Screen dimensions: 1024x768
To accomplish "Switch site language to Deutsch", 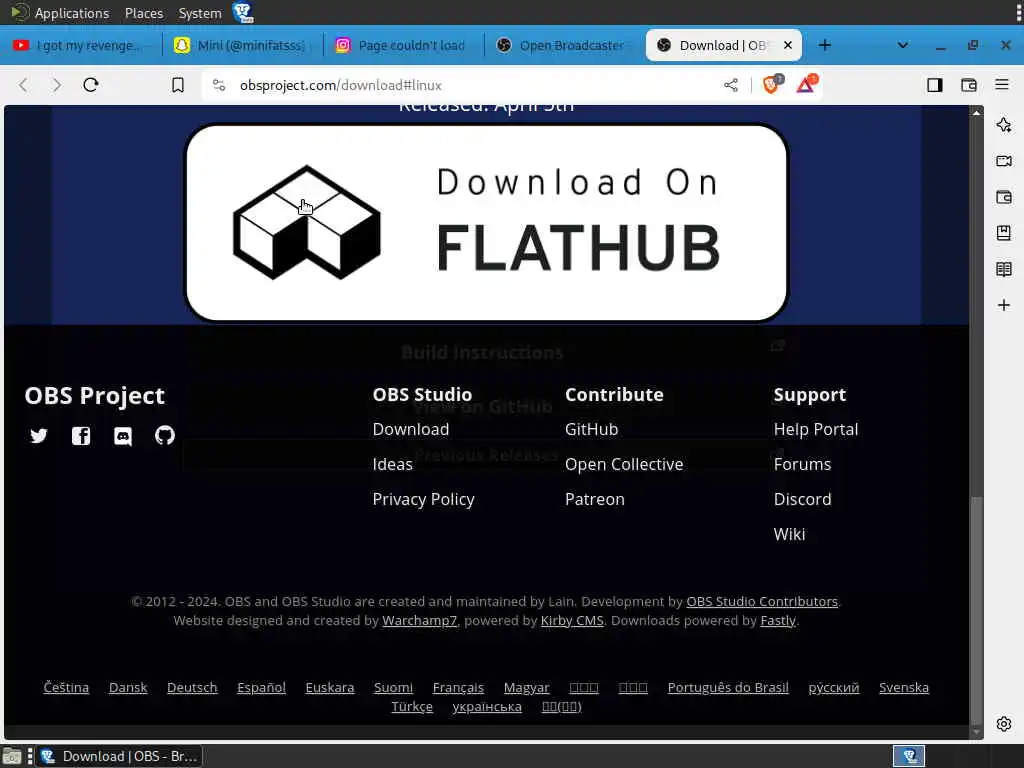I will click(192, 688).
